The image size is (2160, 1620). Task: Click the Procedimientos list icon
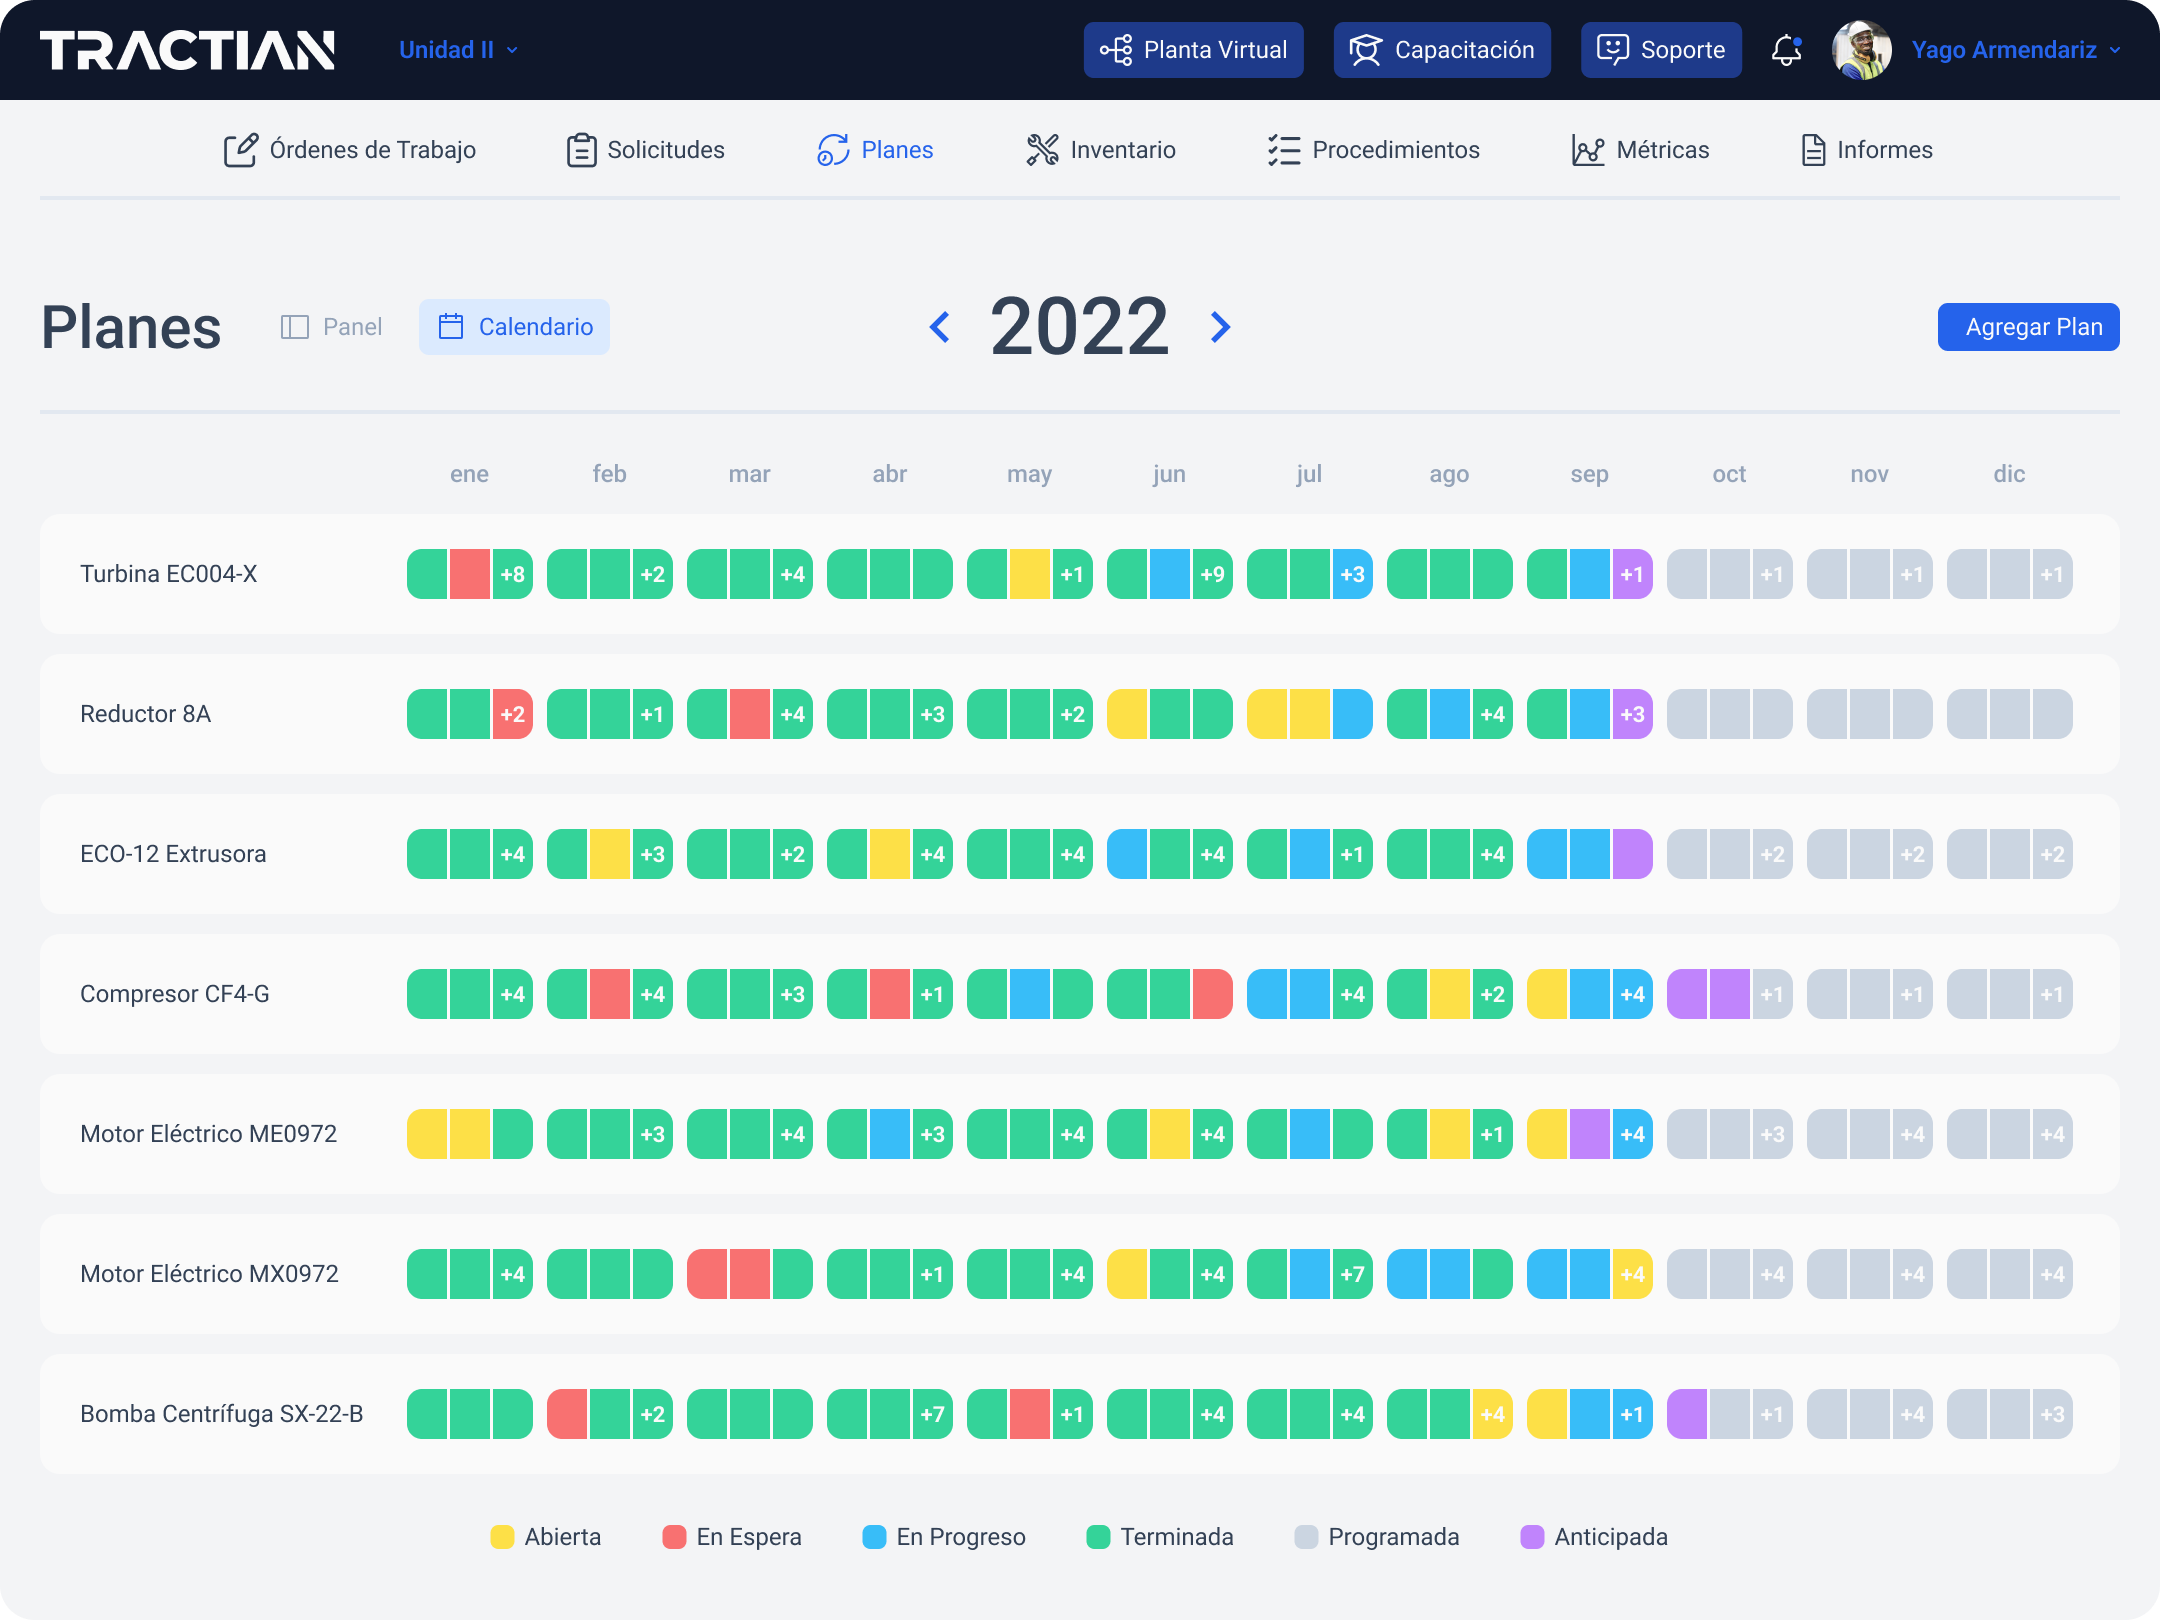click(x=1283, y=150)
